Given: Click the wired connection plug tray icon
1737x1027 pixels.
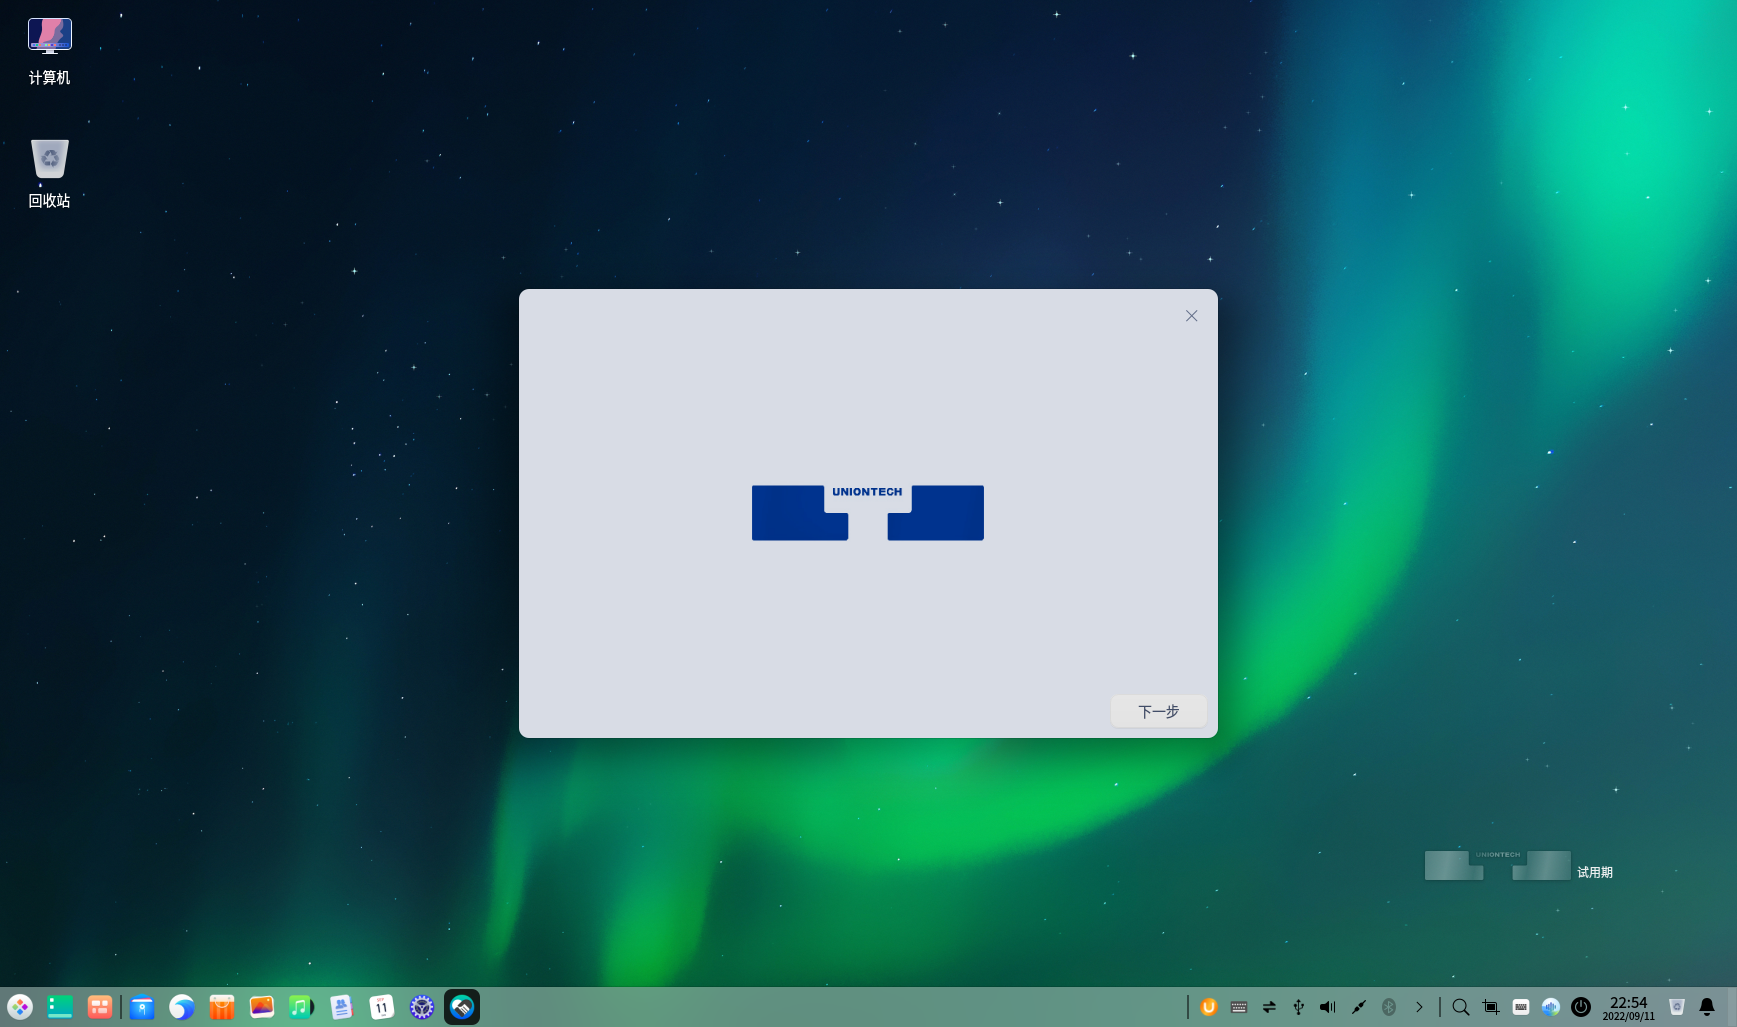Looking at the screenshot, I should (x=1359, y=1007).
